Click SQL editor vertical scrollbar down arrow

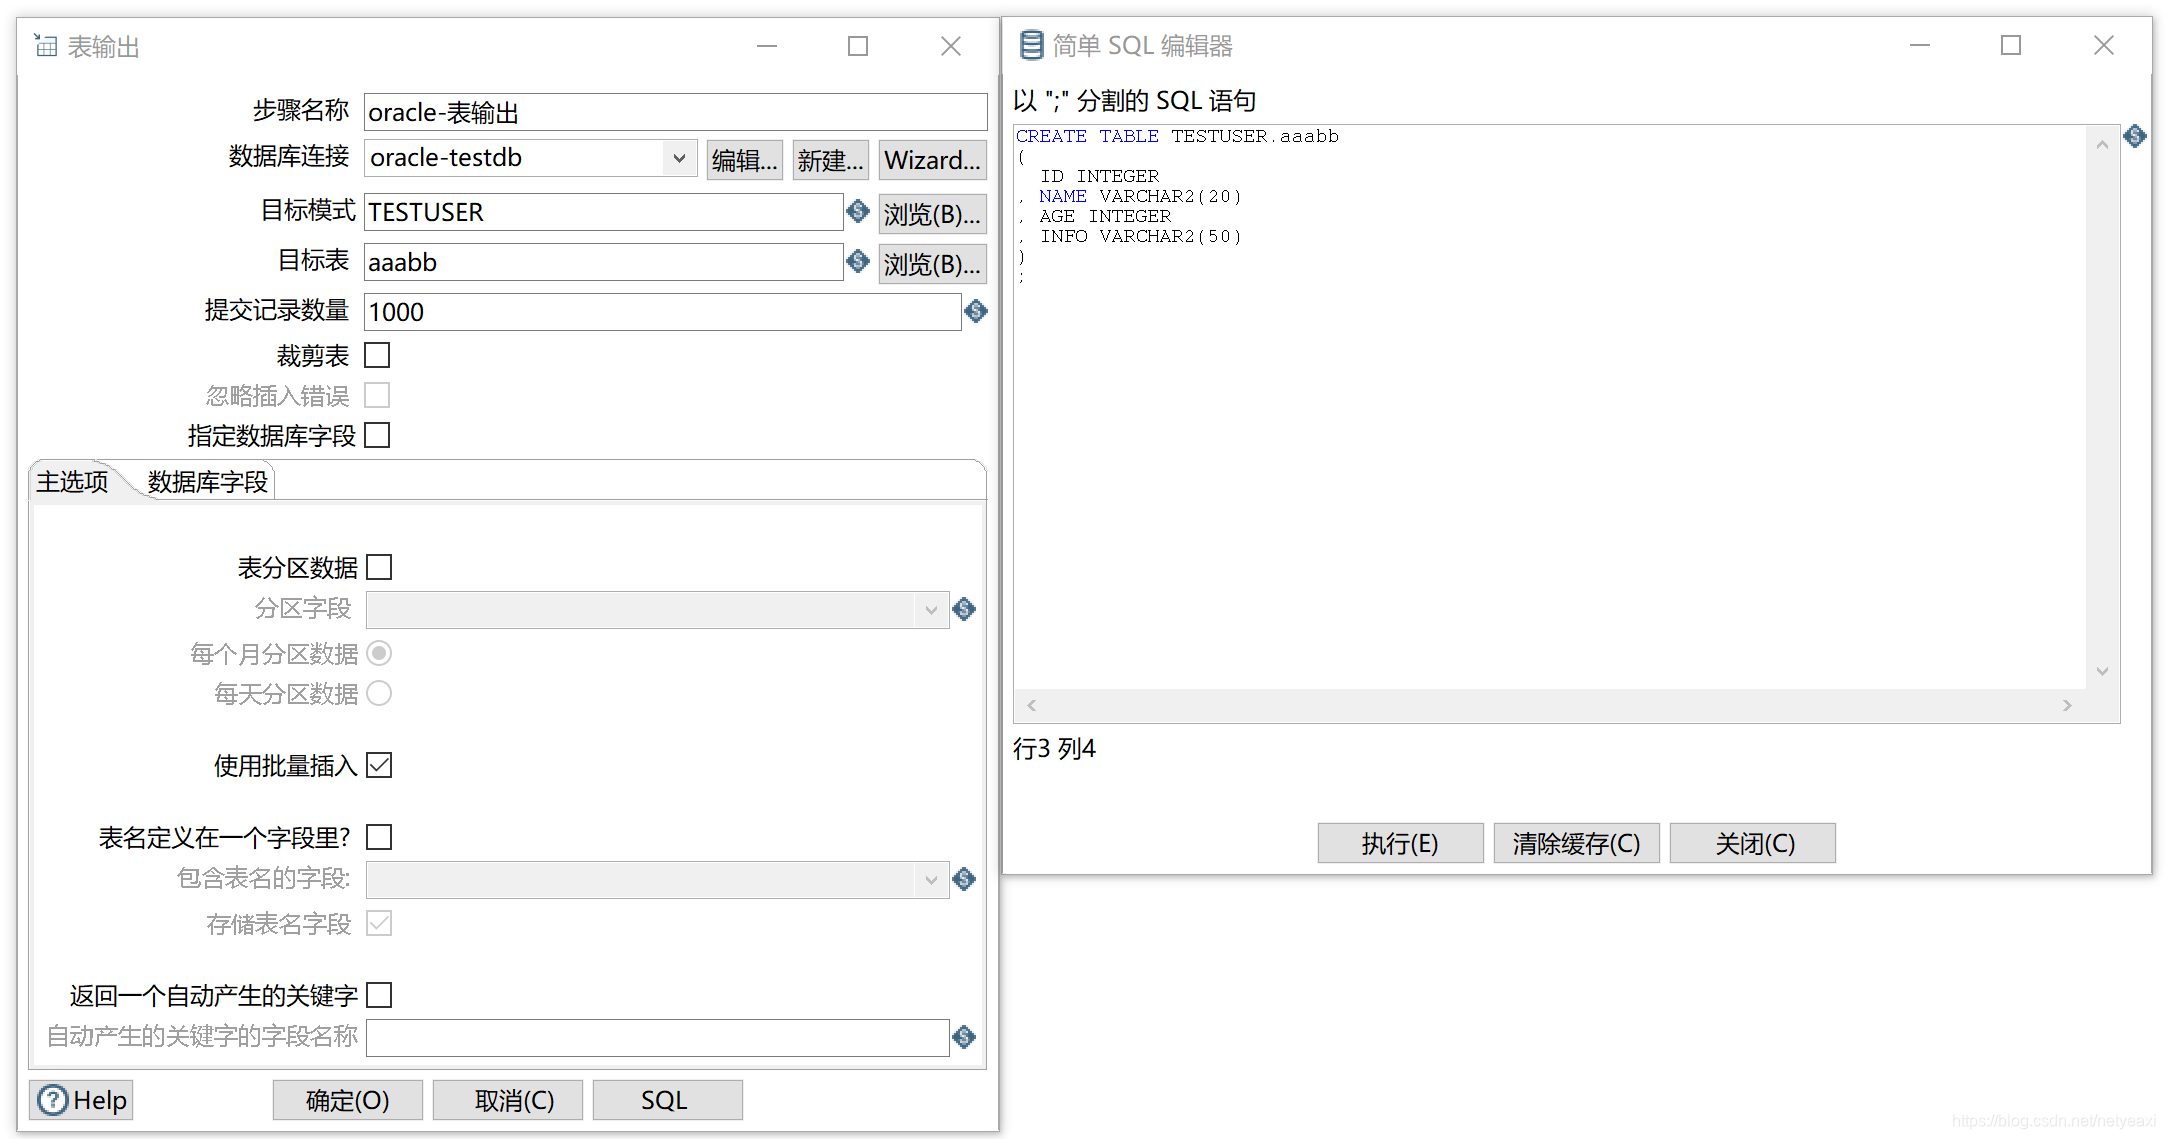point(2102,671)
